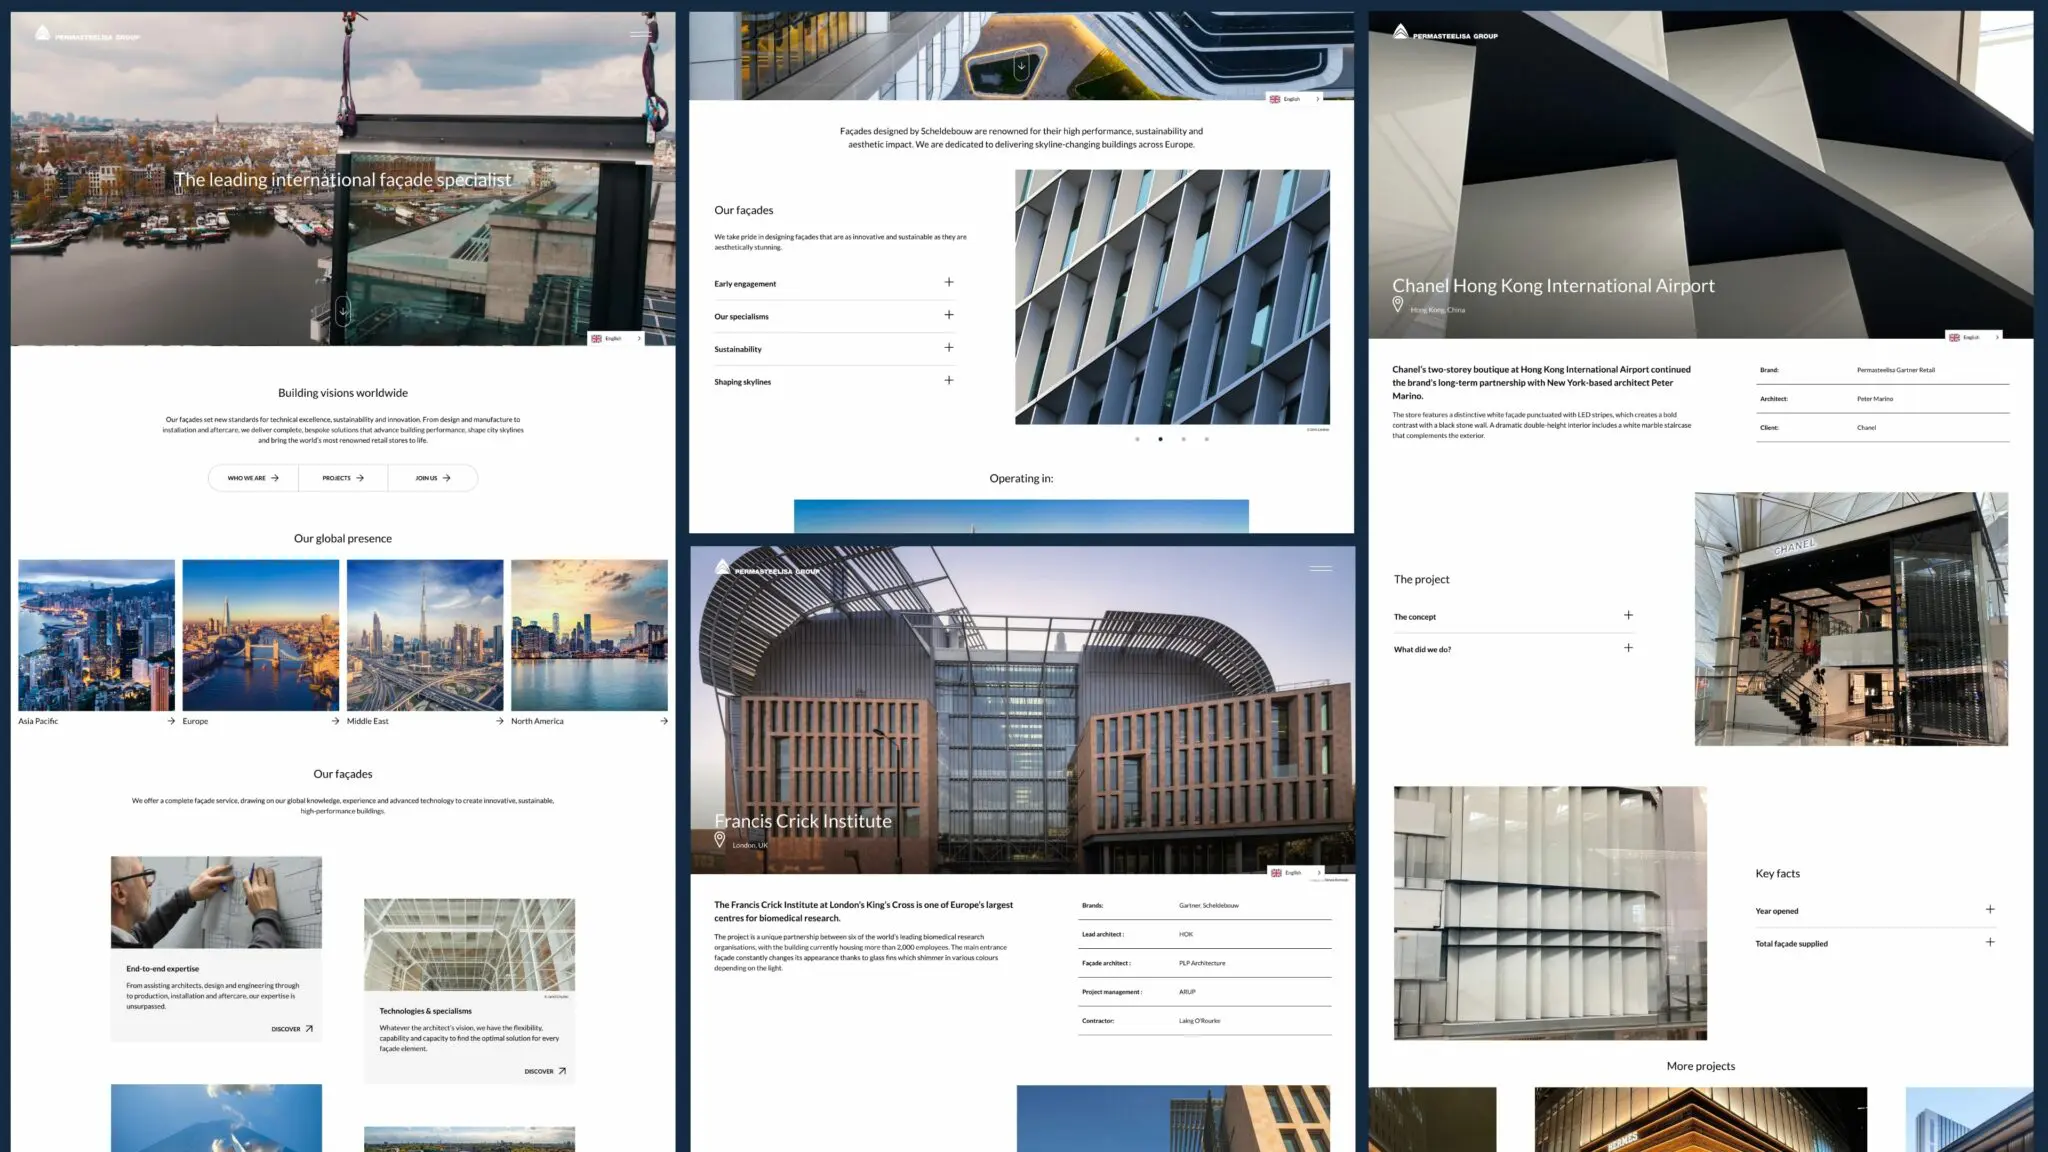Click the arrow icon beside Asia Pacific
Viewport: 2048px width, 1152px height.
coord(172,720)
